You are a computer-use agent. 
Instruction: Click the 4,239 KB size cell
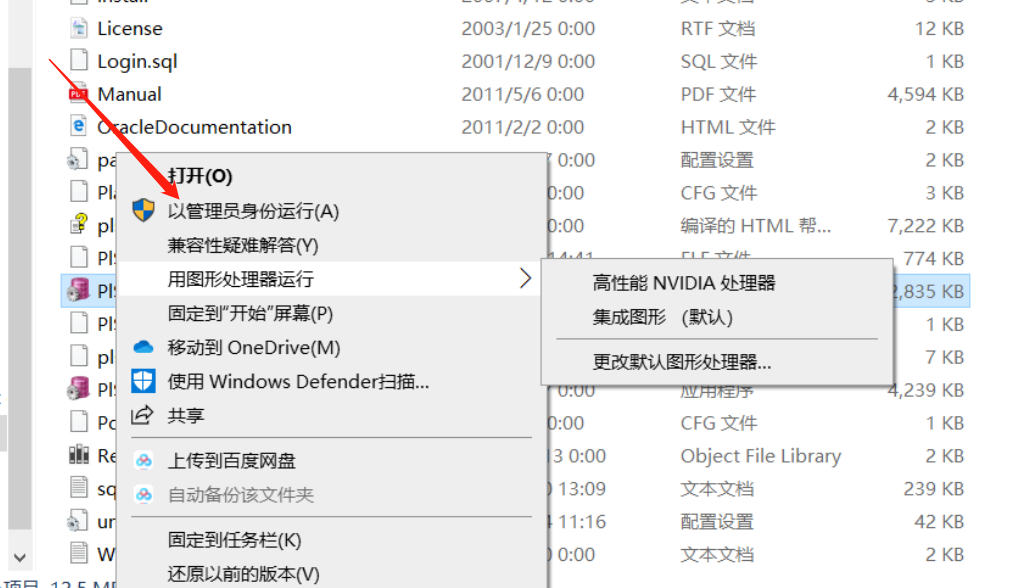(925, 390)
